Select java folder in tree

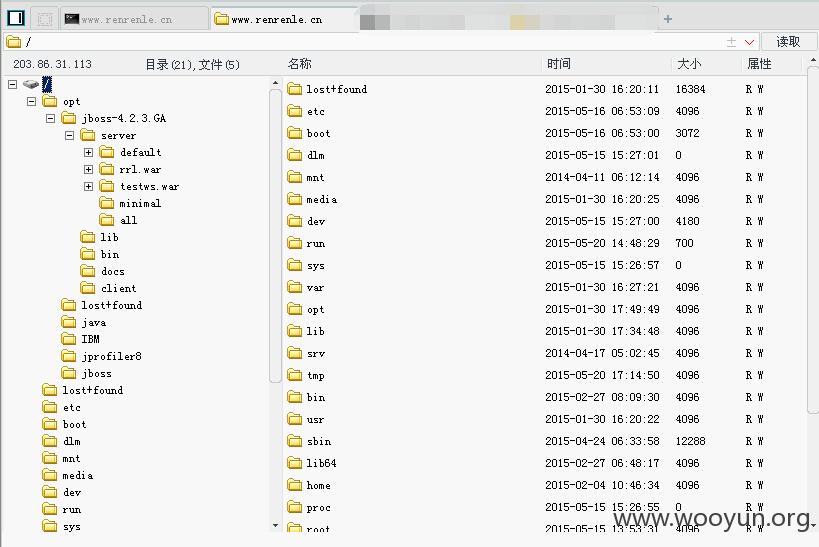84,322
